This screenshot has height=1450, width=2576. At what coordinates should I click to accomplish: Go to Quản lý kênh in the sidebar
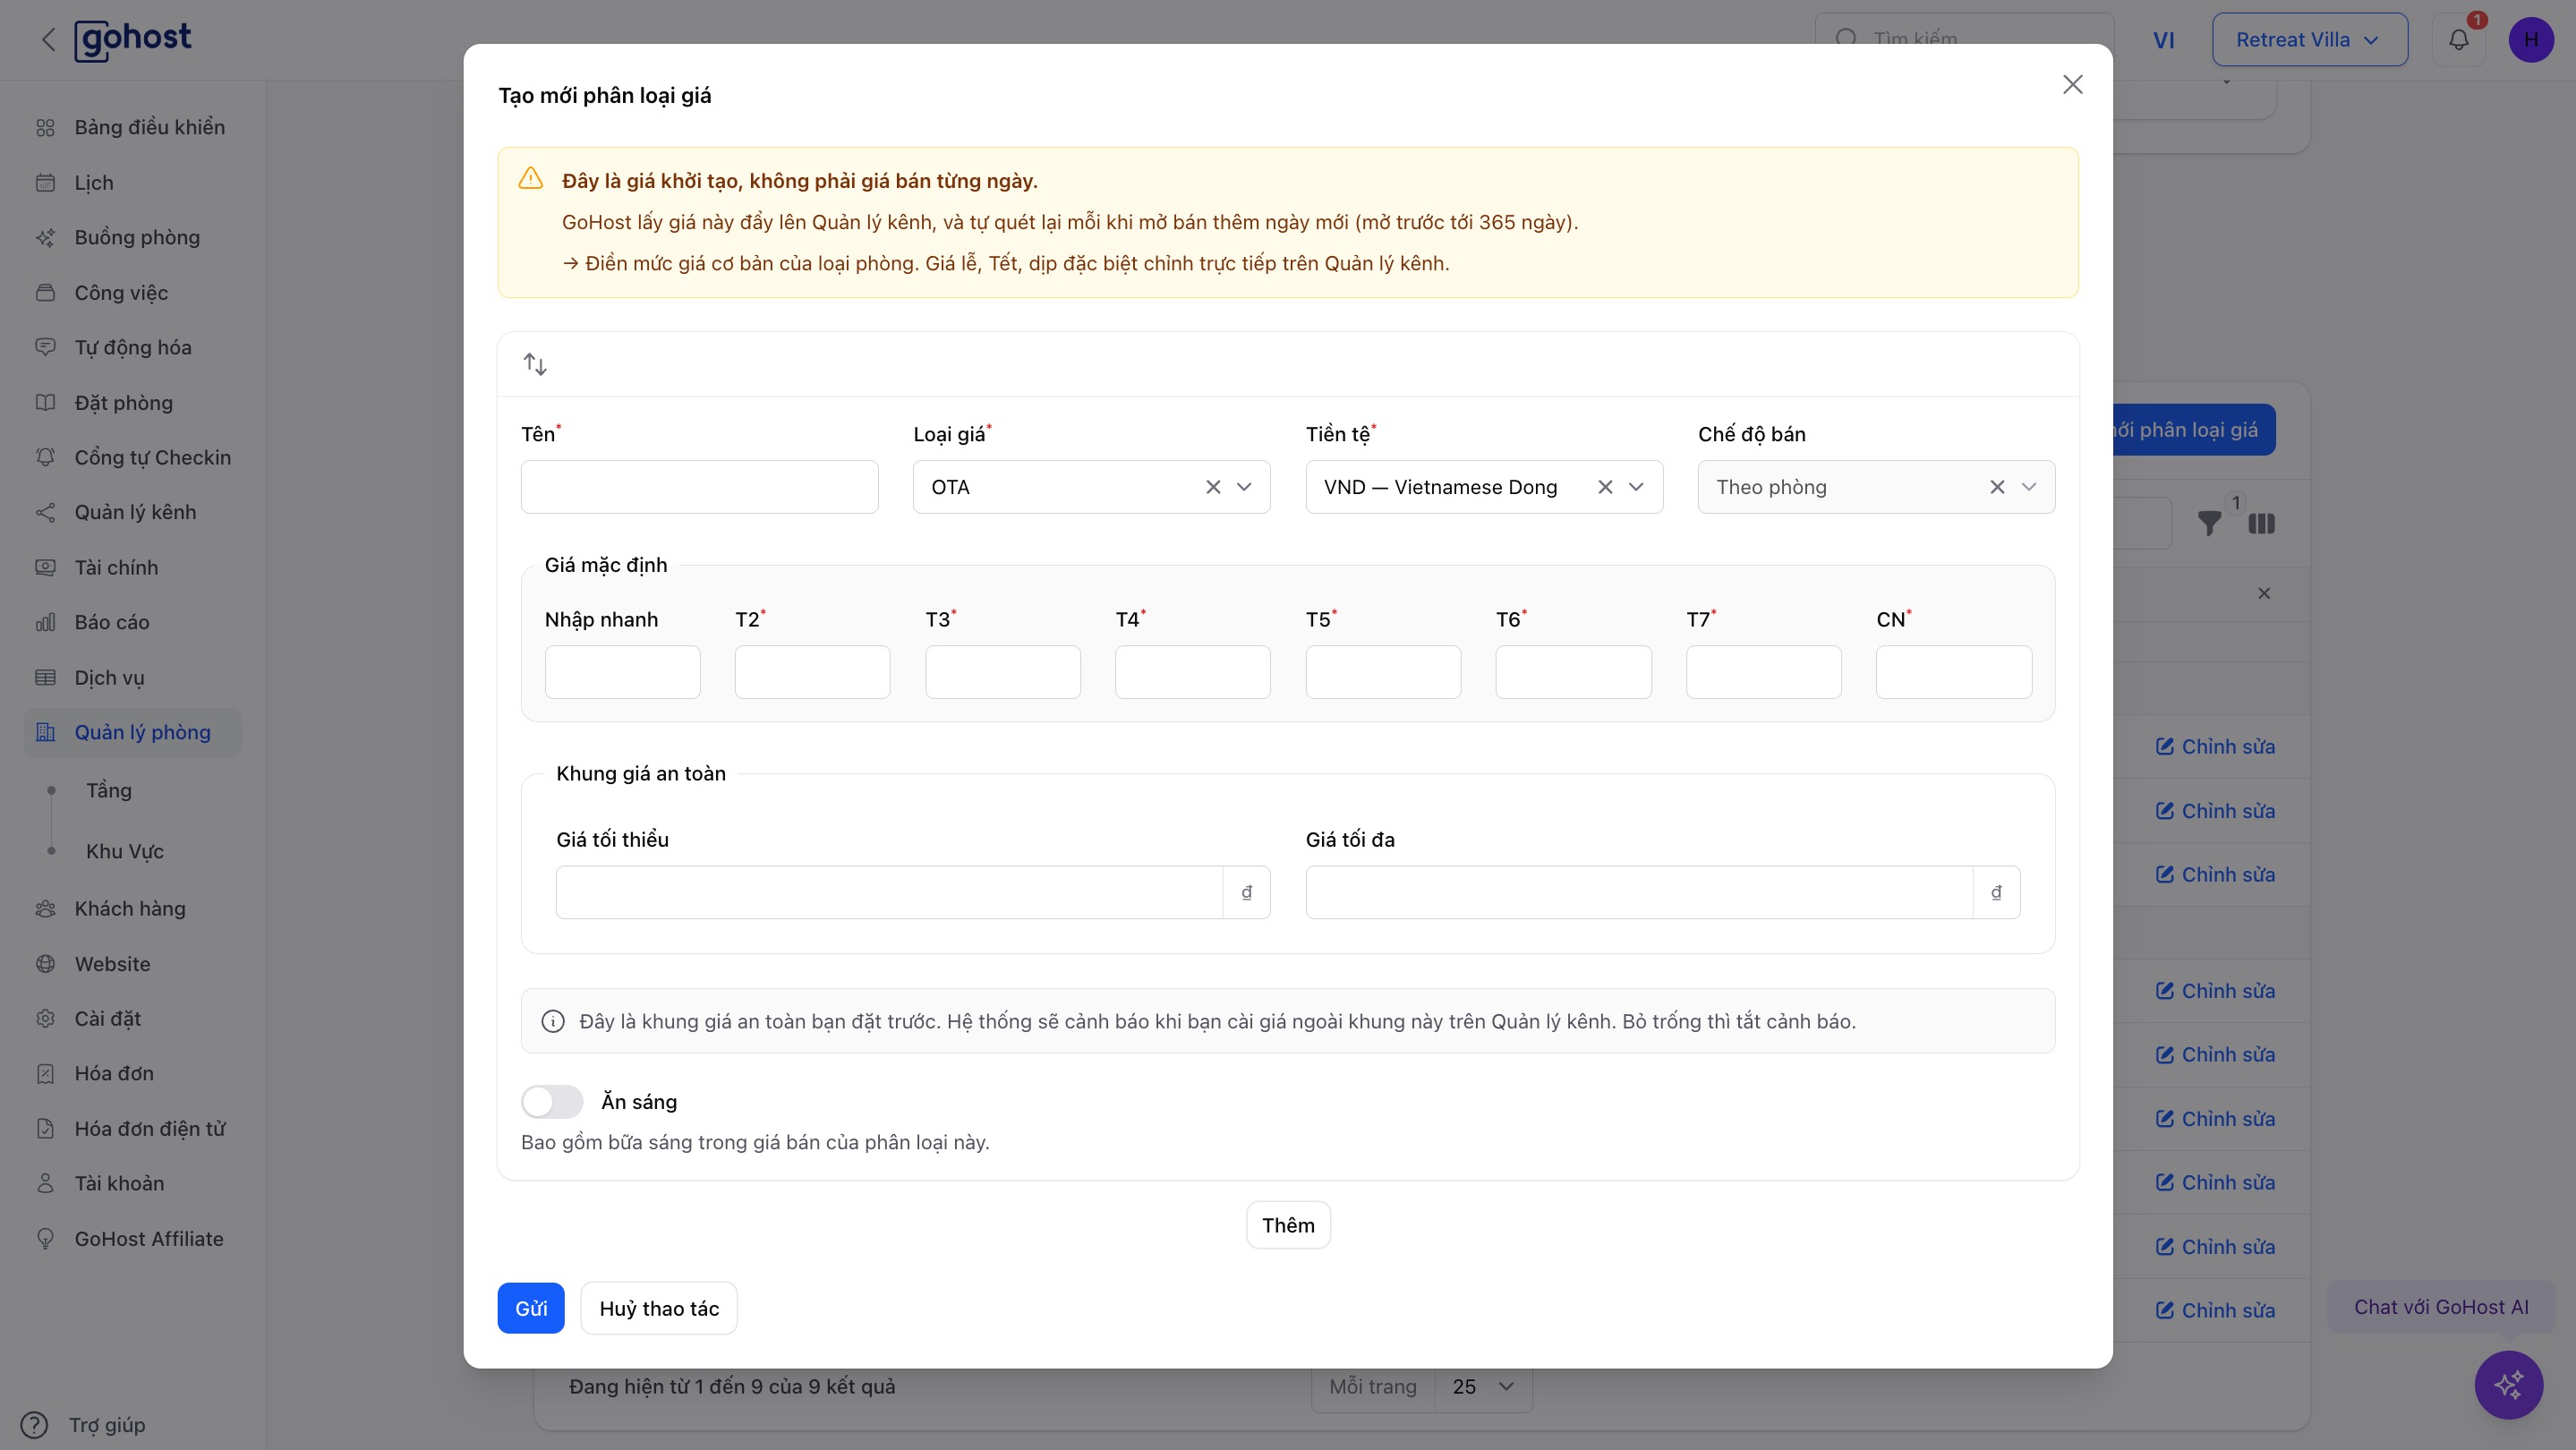pos(132,512)
